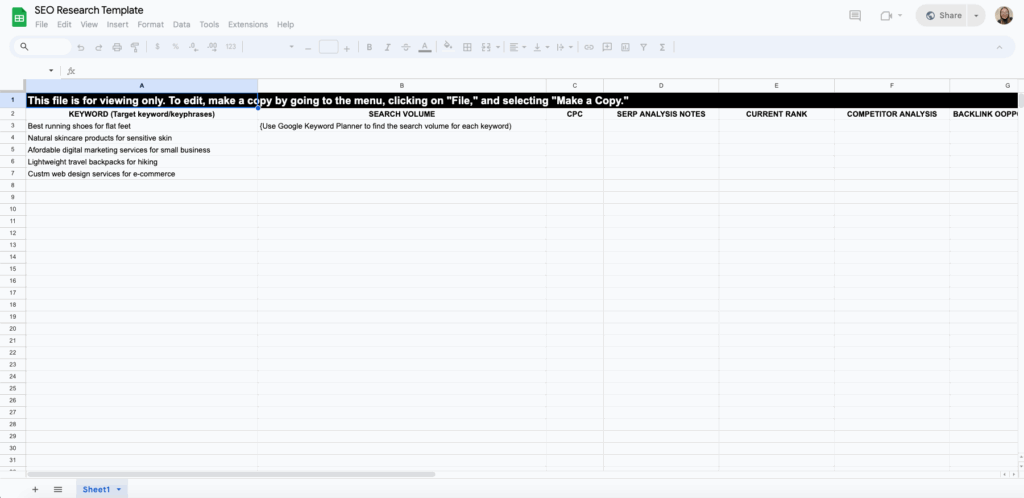Image resolution: width=1024 pixels, height=498 pixels.
Task: Print the spreadsheet
Action: click(117, 47)
